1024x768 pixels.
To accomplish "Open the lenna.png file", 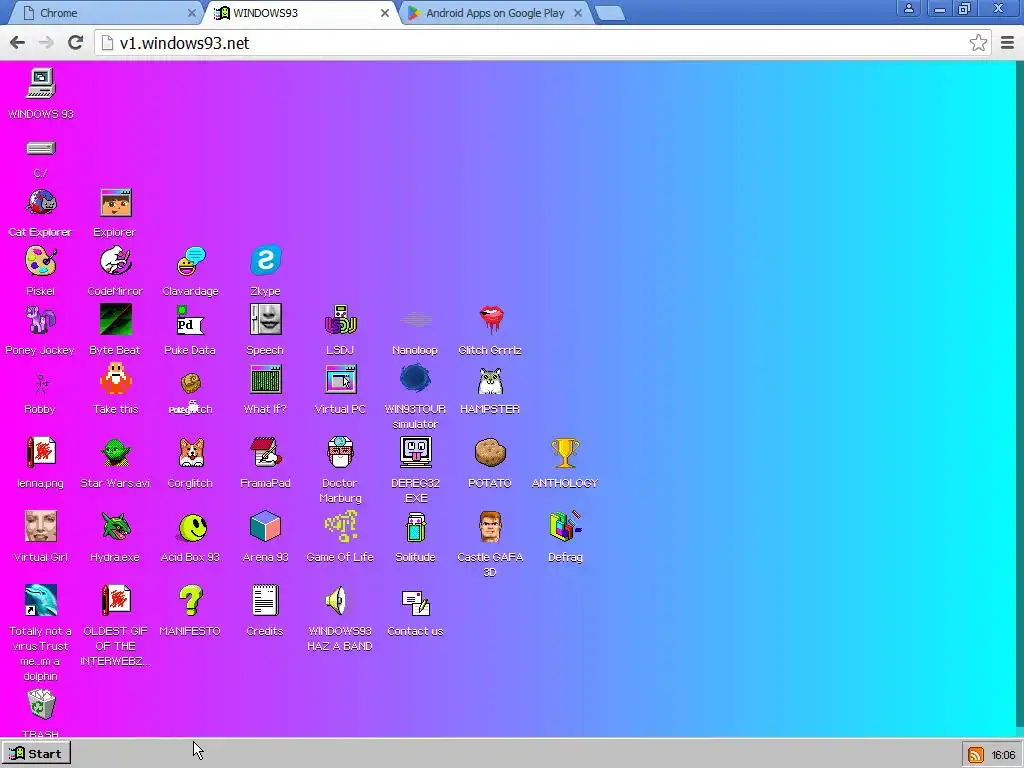I will click(40, 452).
